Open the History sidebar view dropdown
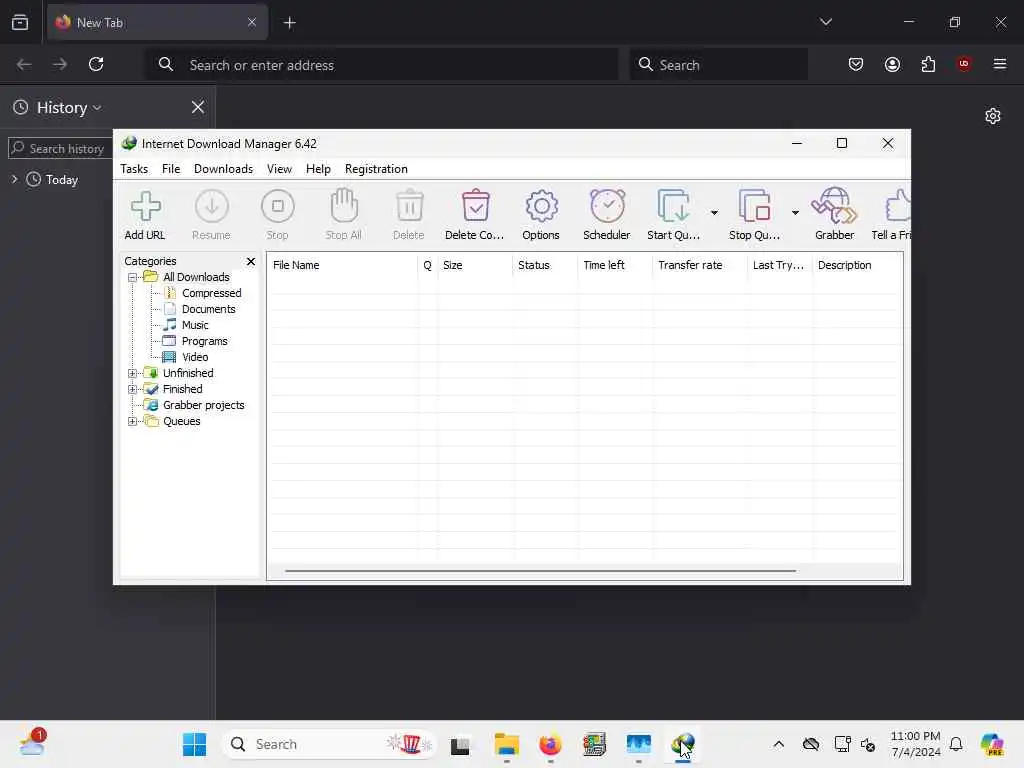The image size is (1024, 768). click(x=97, y=108)
